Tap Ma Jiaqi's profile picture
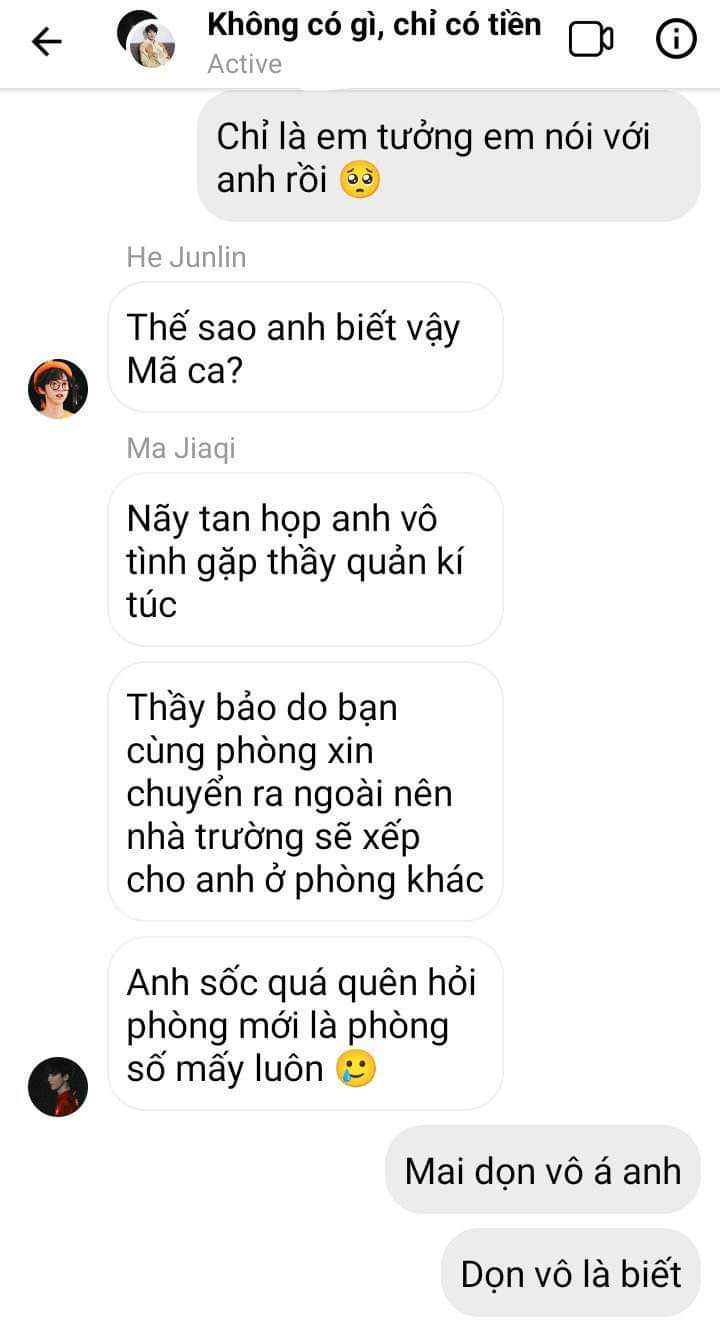 (x=58, y=1086)
